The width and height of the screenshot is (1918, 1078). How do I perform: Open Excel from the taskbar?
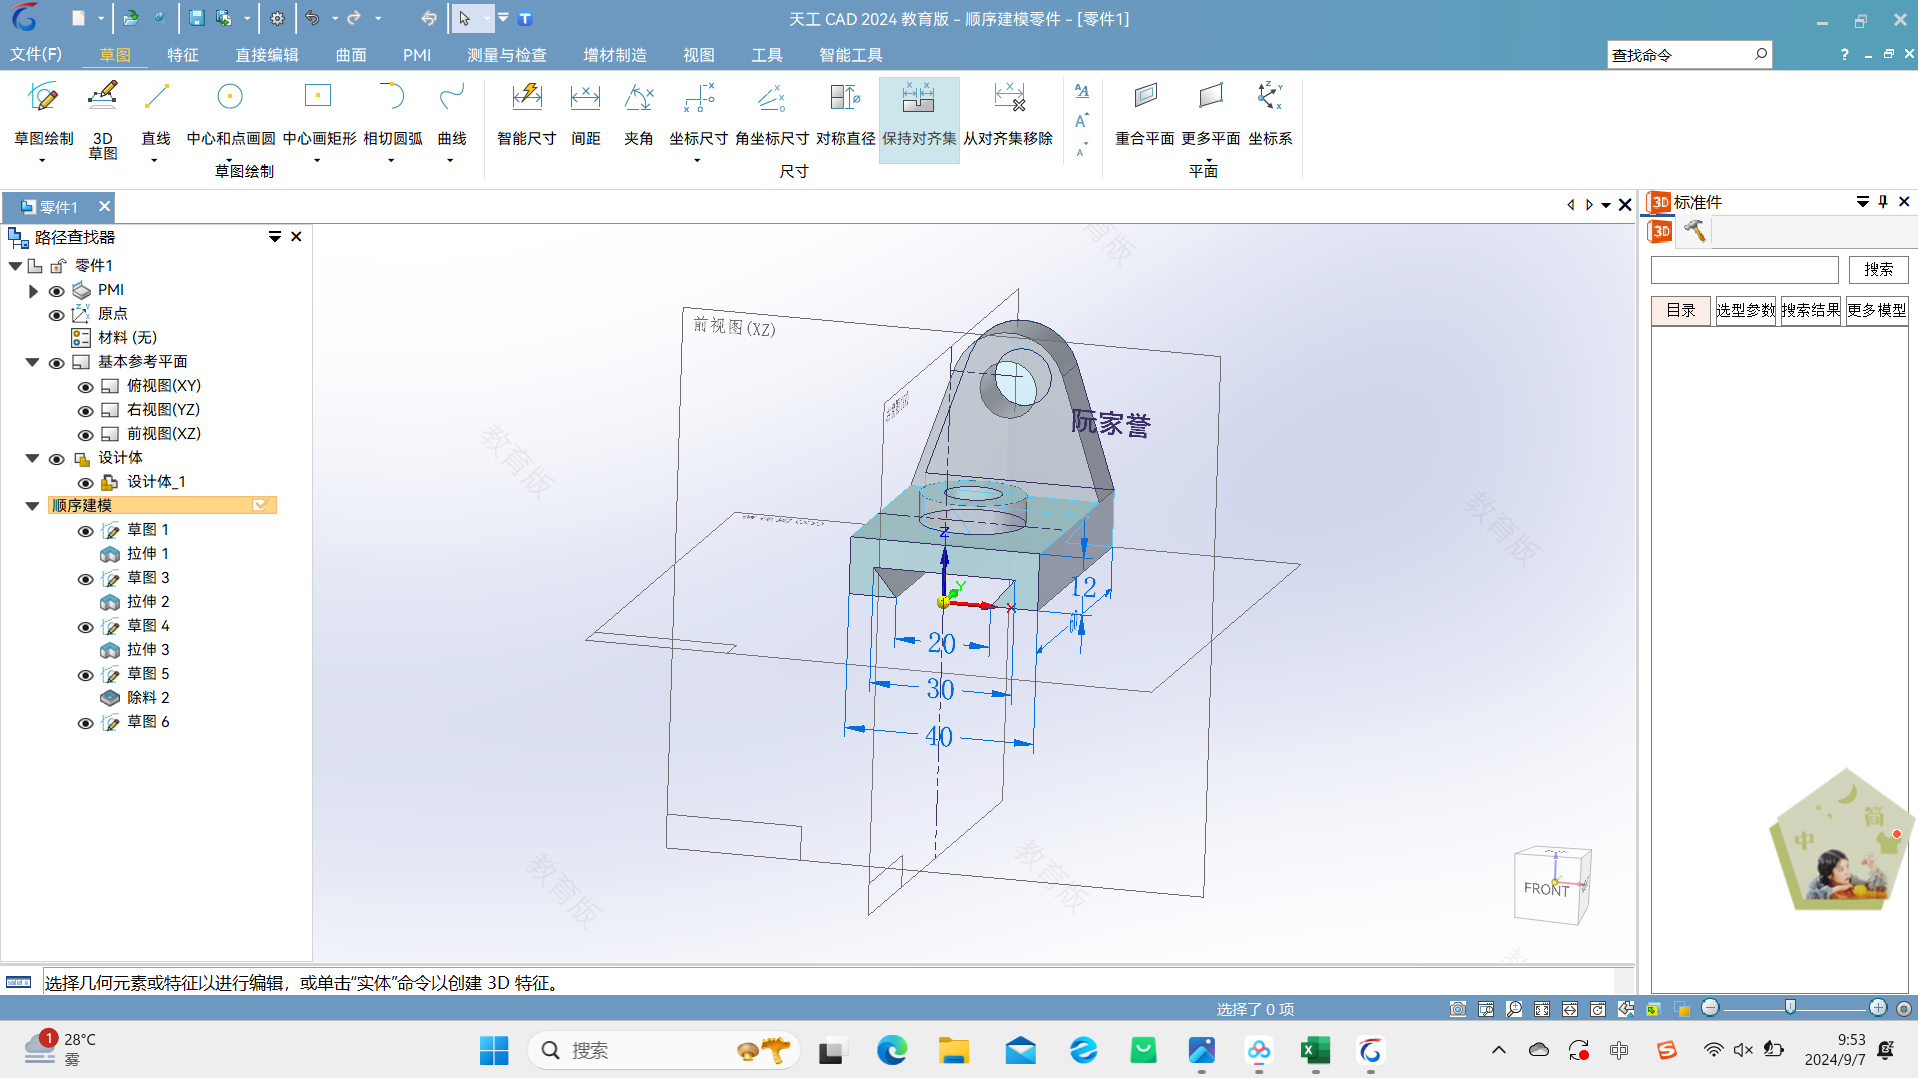pyautogui.click(x=1315, y=1051)
